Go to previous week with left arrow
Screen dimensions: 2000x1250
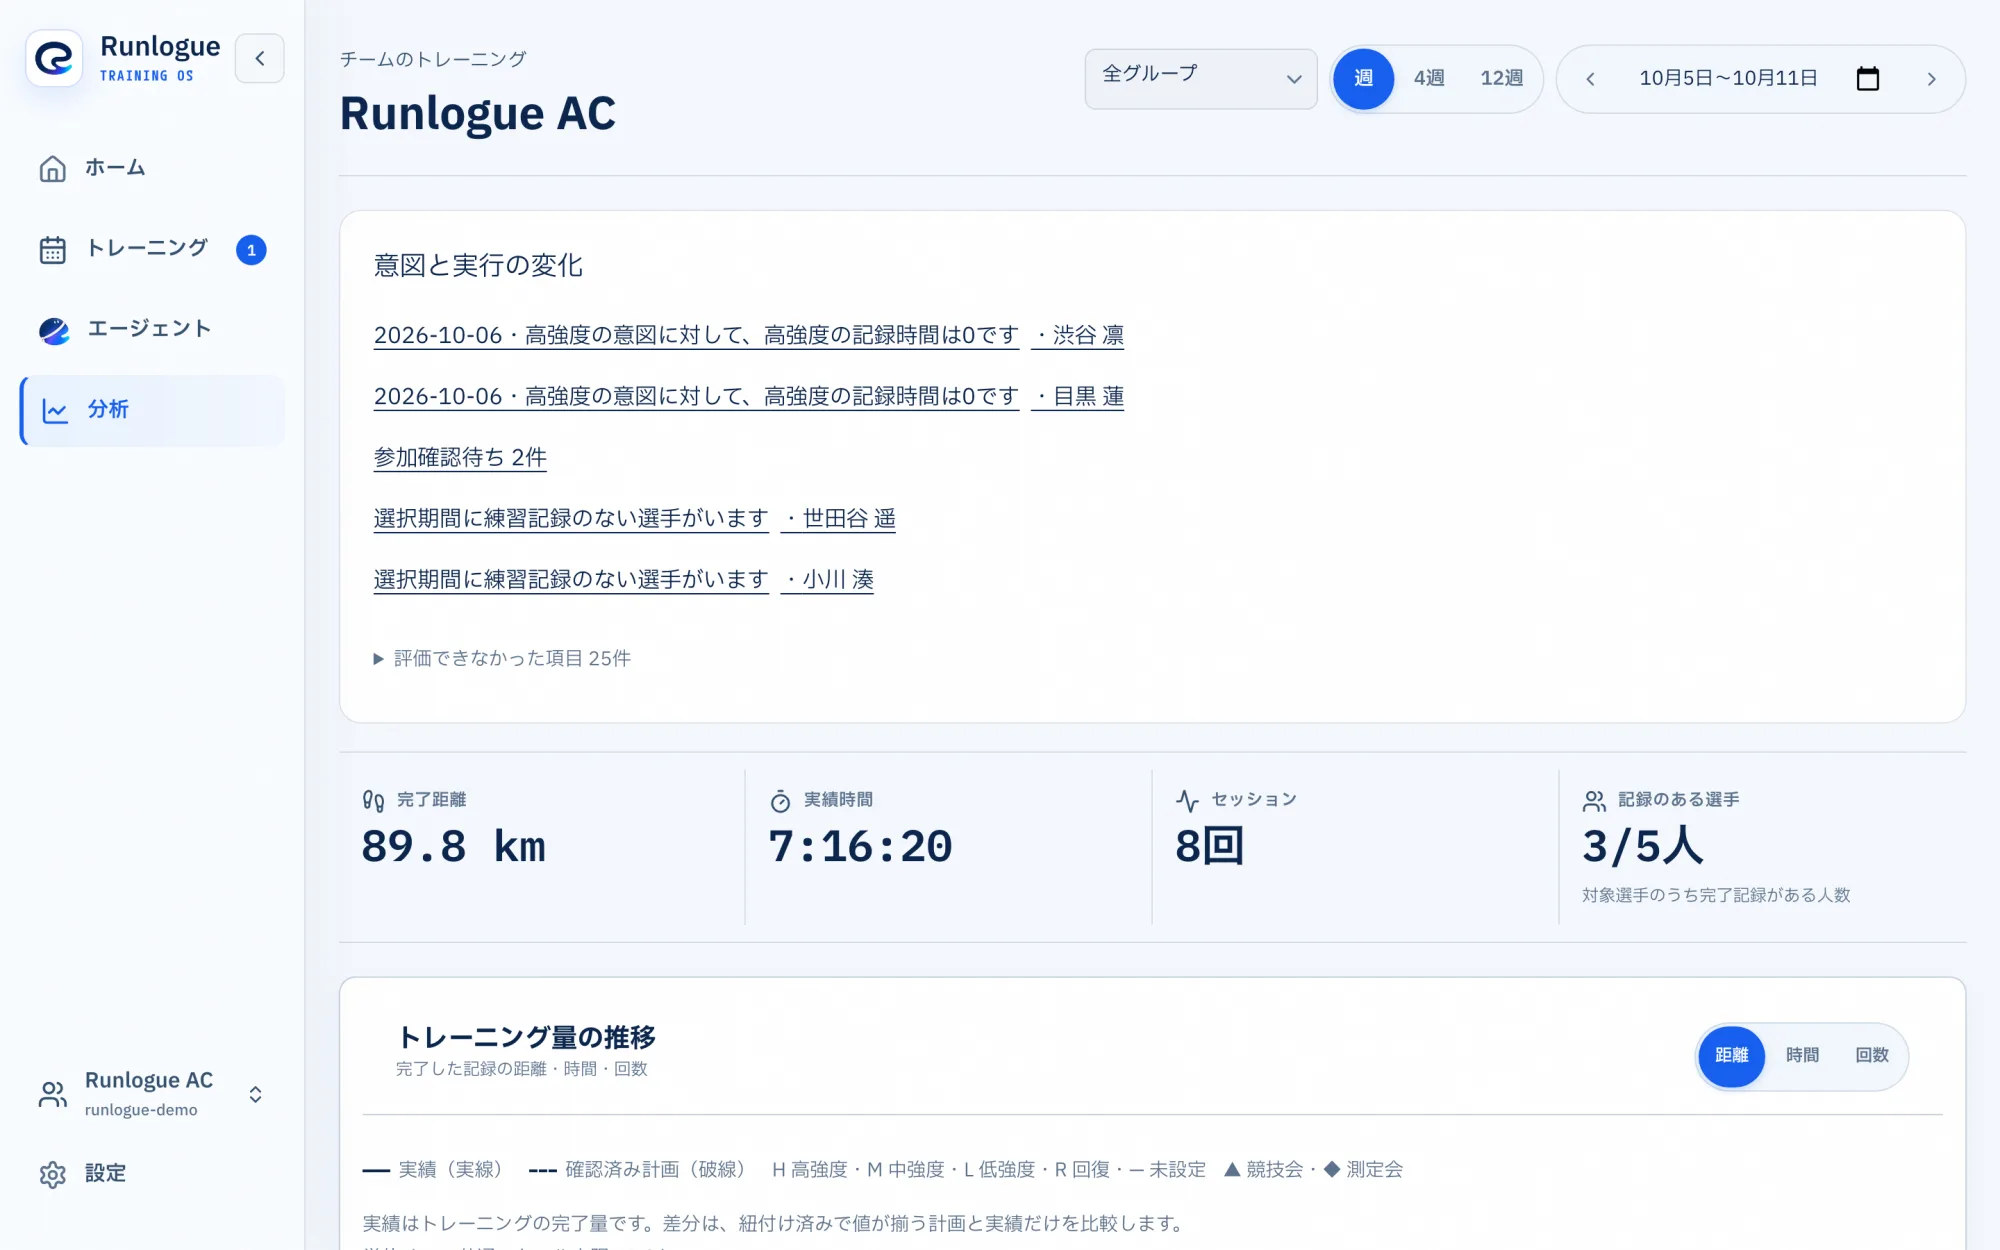pyautogui.click(x=1590, y=78)
